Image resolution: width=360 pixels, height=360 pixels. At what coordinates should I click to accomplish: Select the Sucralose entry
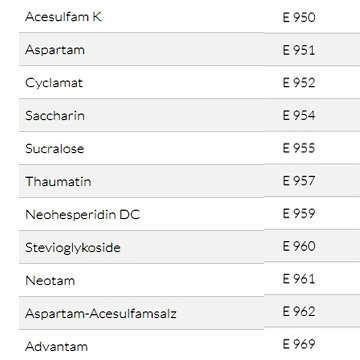click(55, 148)
